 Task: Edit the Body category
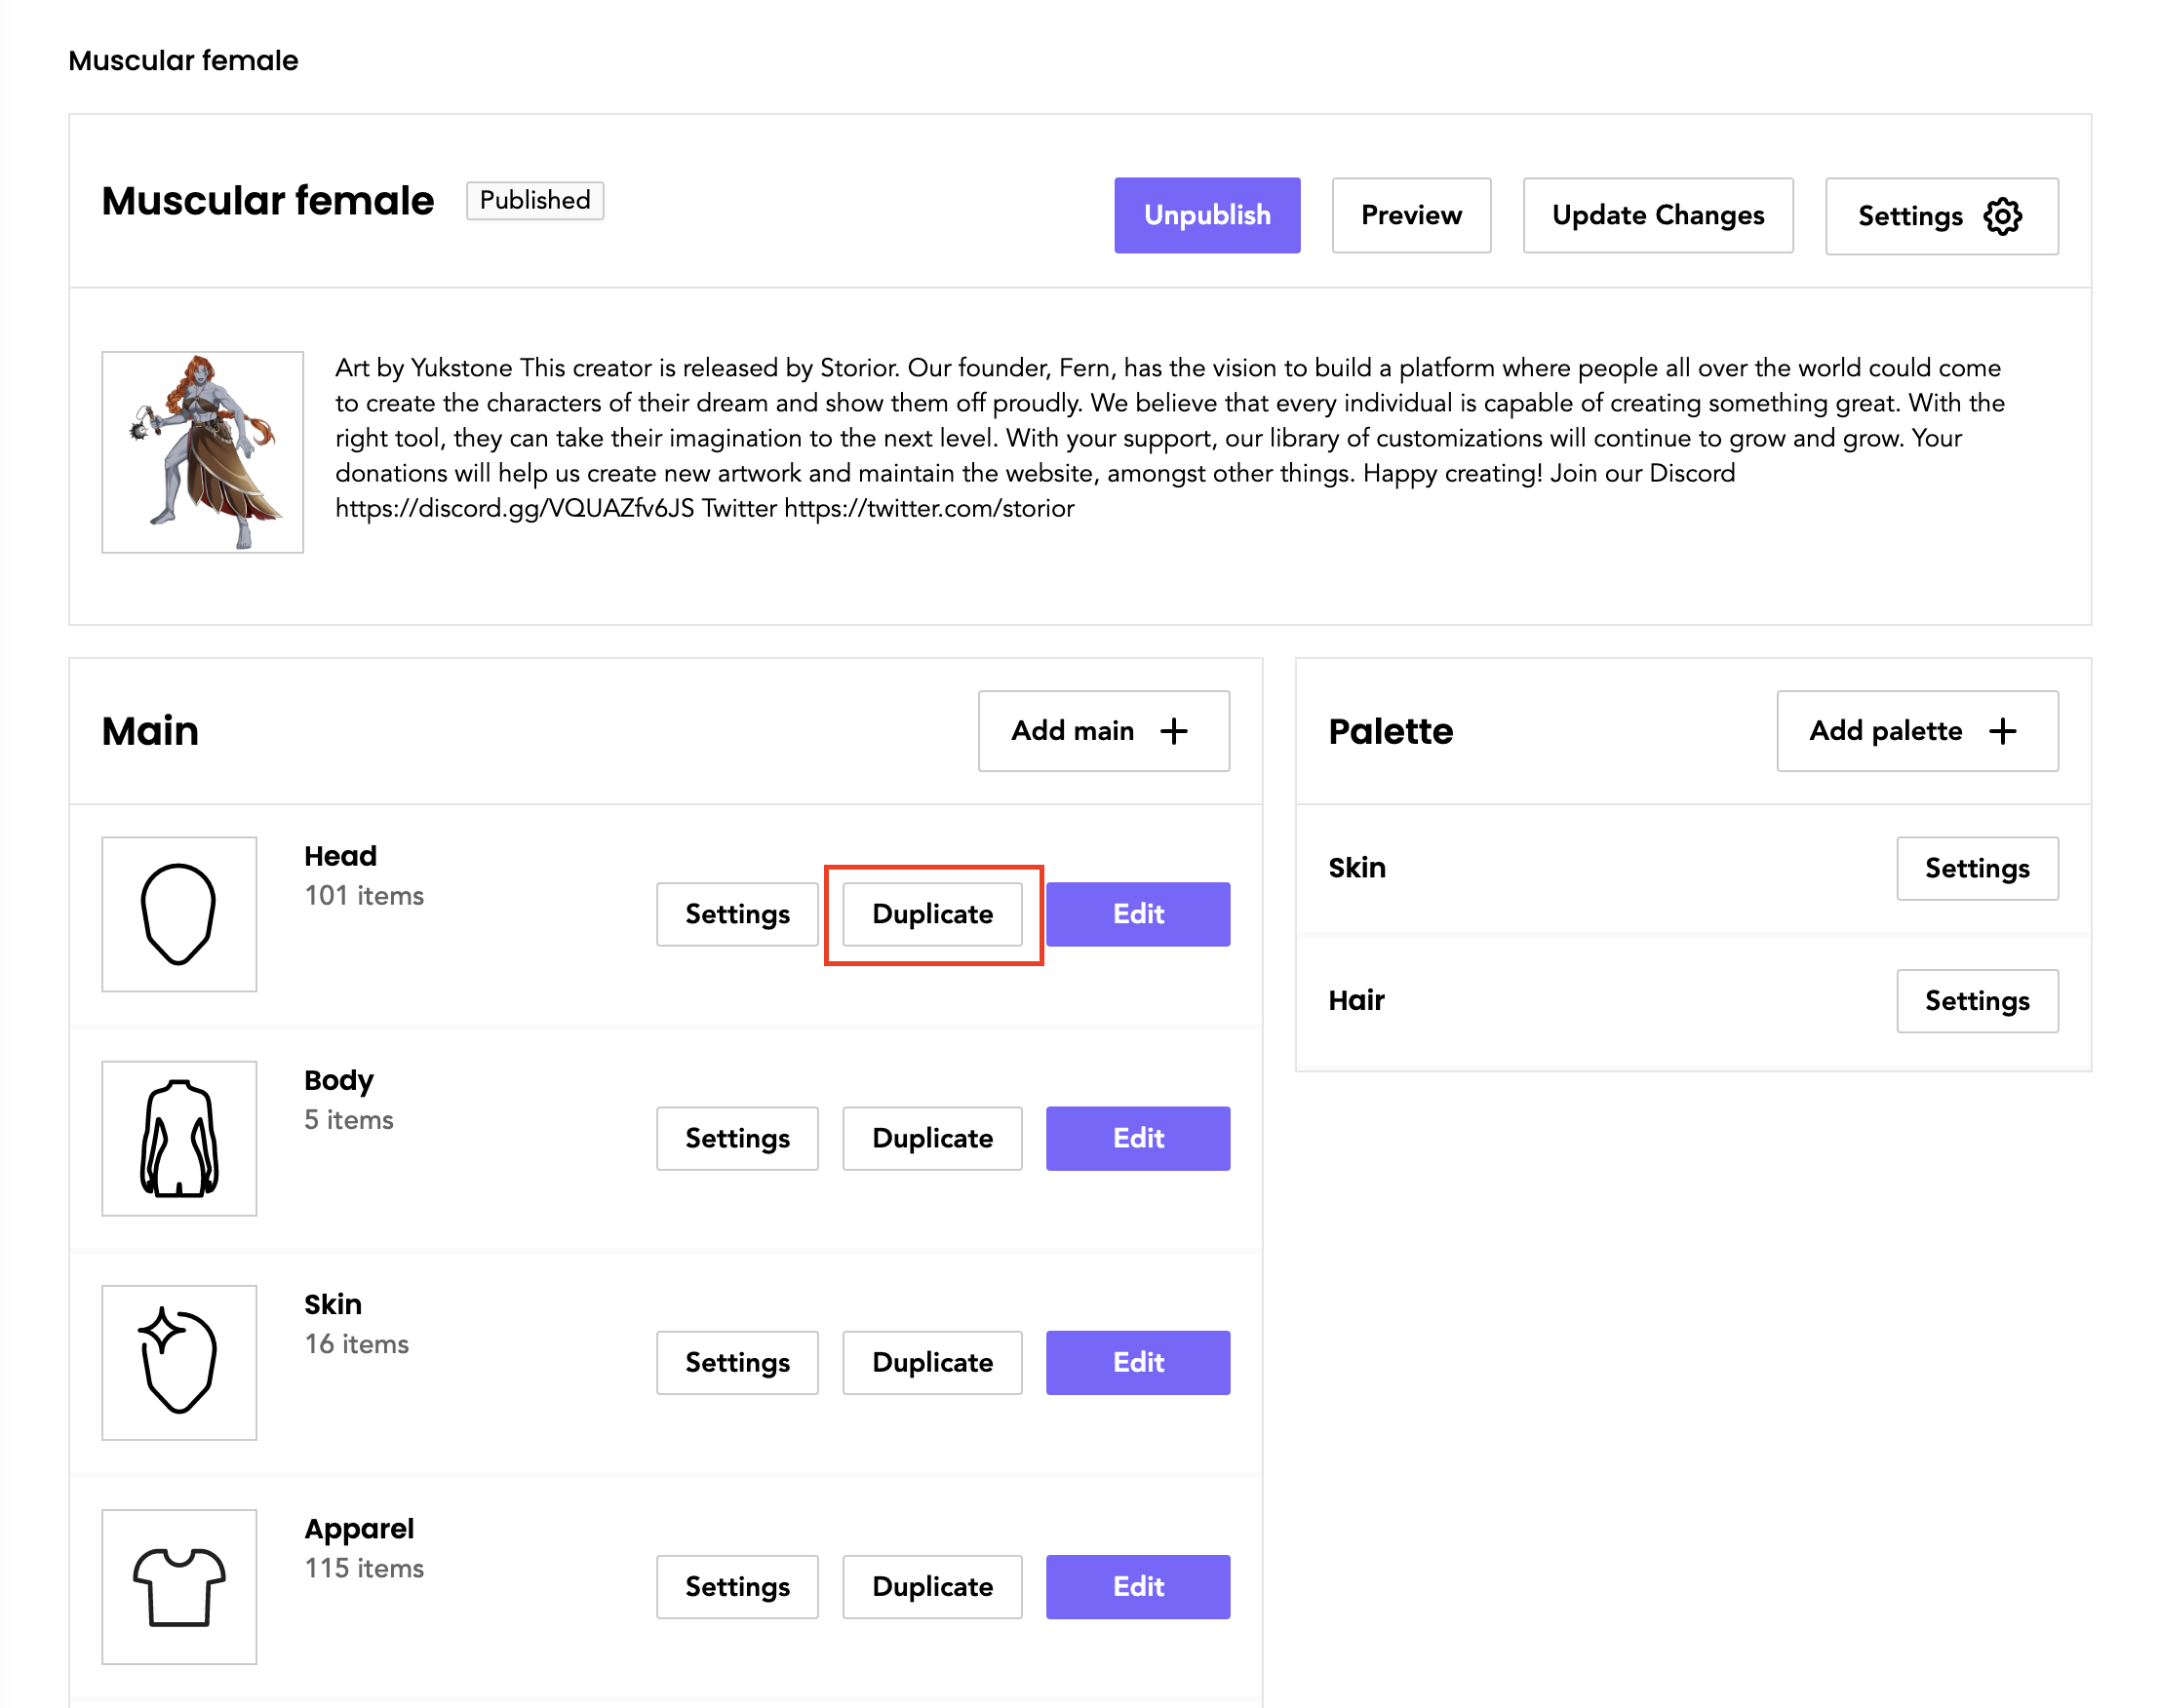click(x=1137, y=1138)
